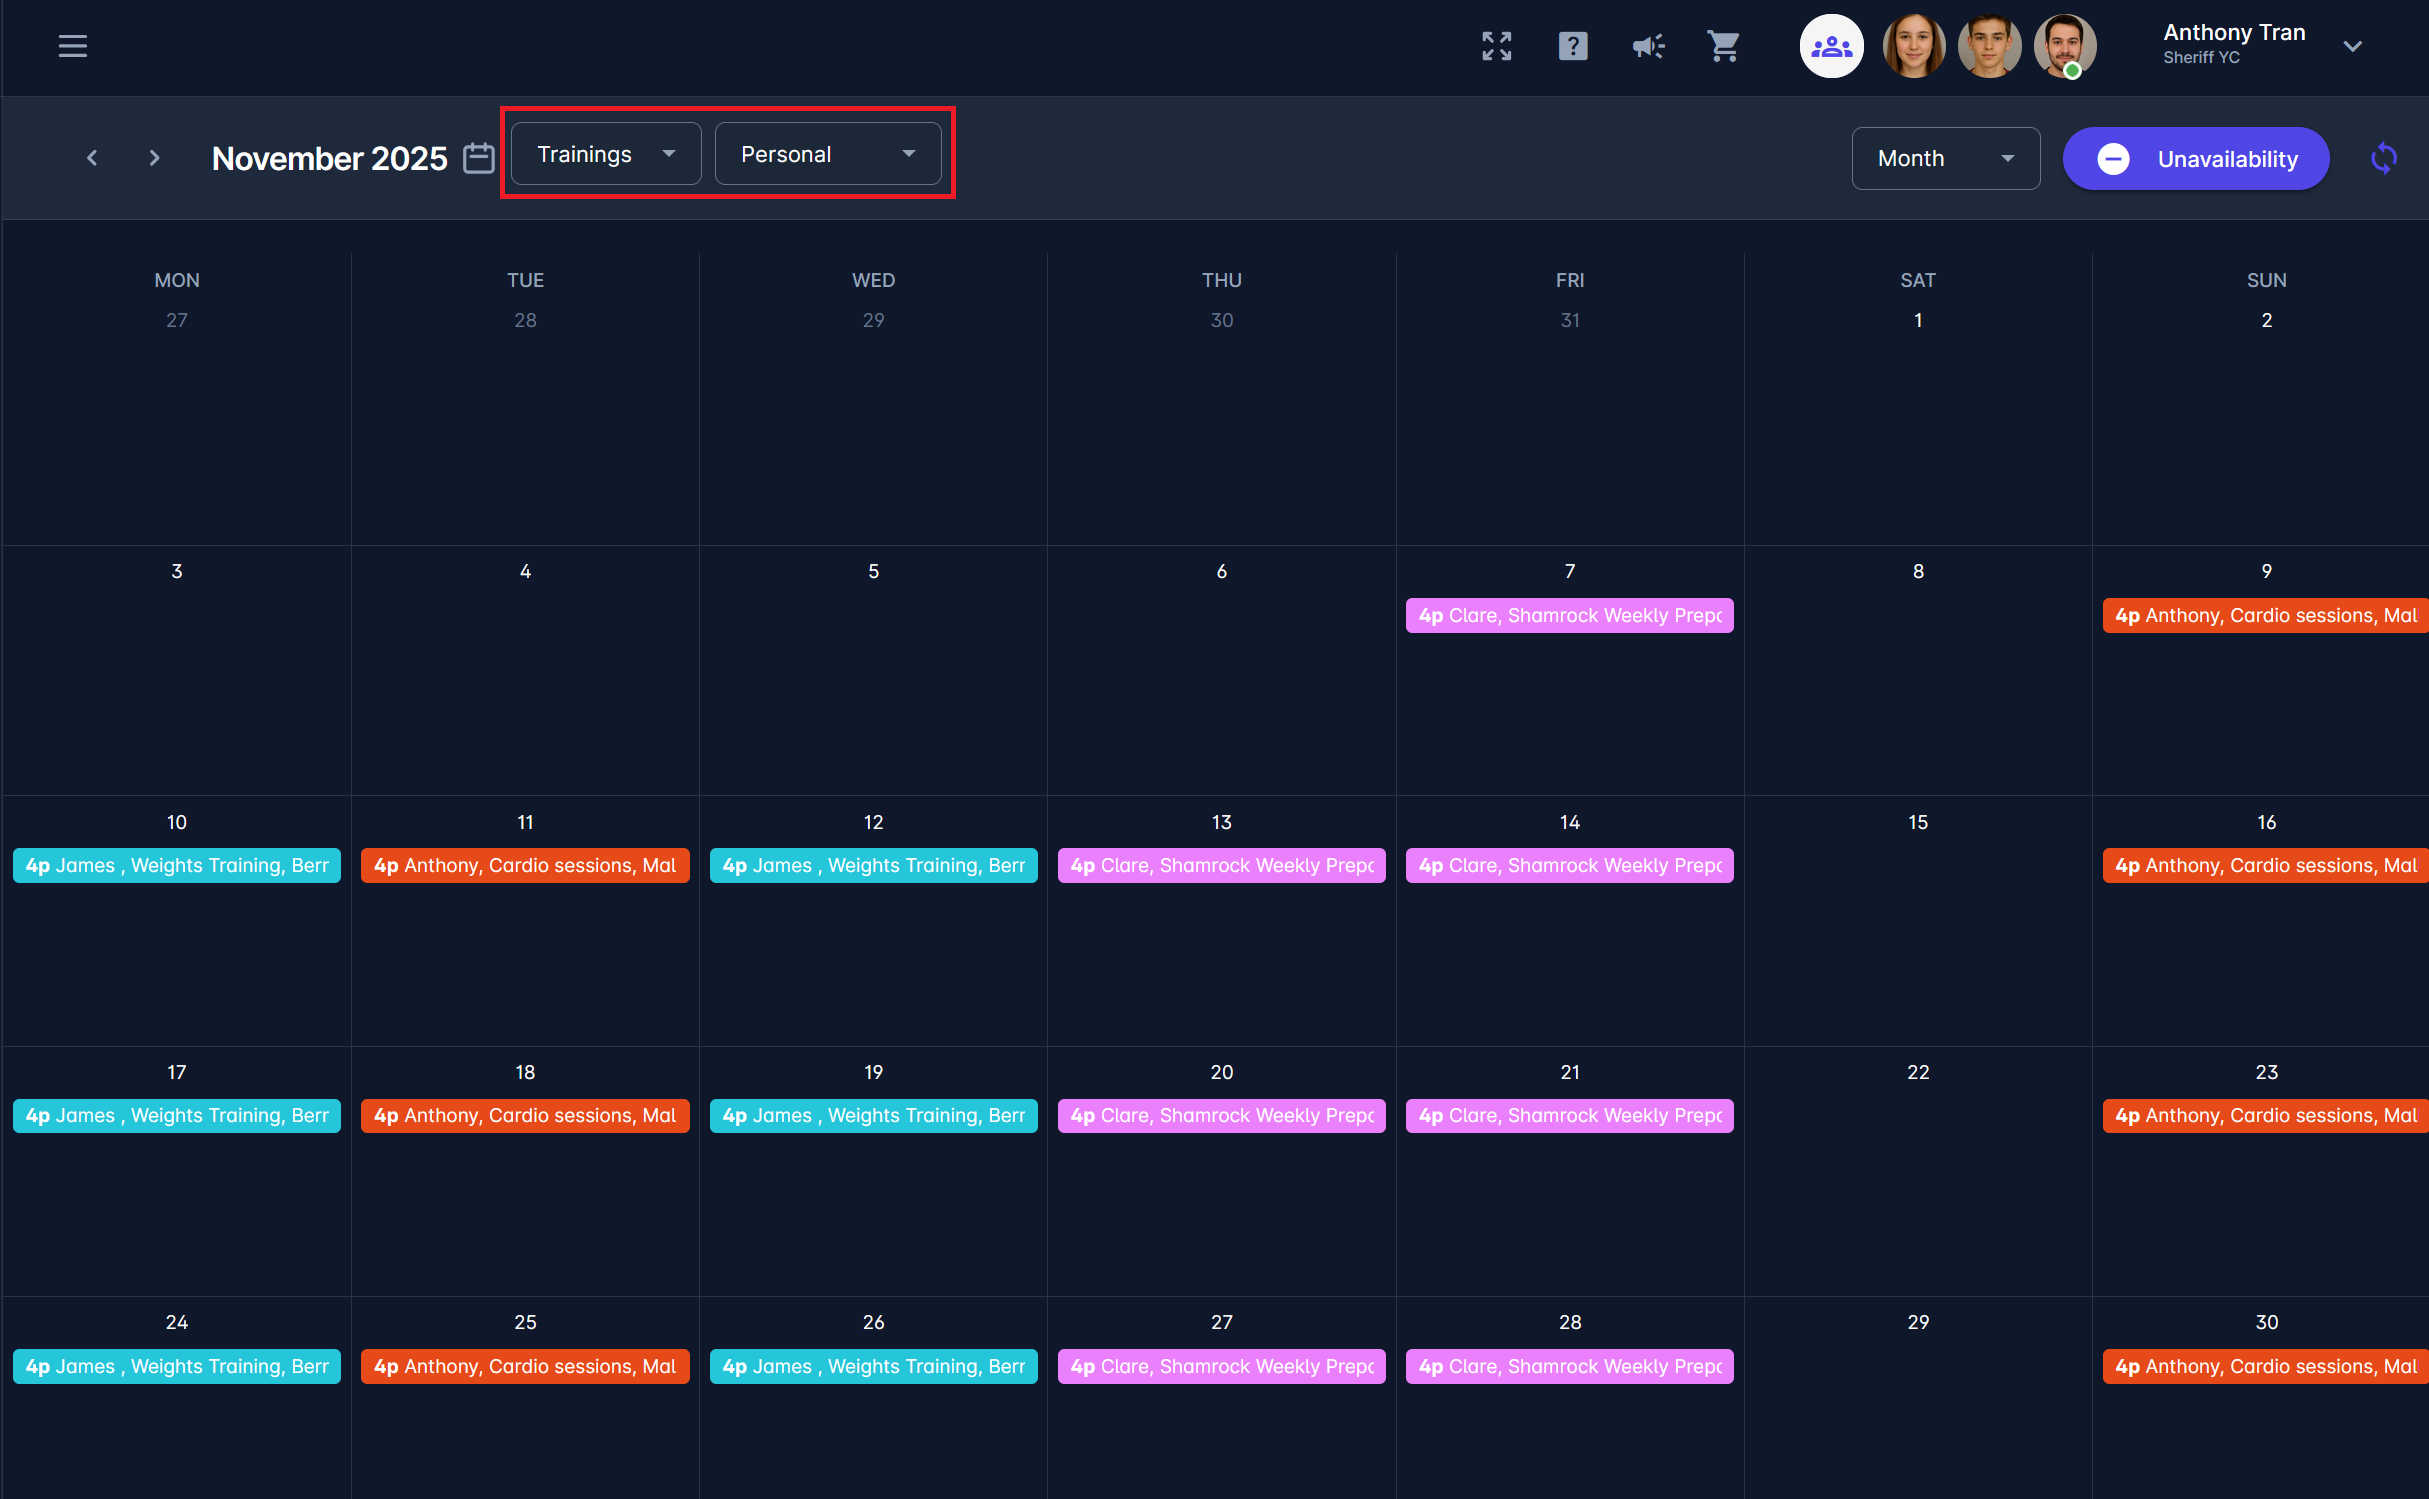The height and width of the screenshot is (1499, 2429).
Task: Open the Month view dropdown
Action: point(1944,158)
